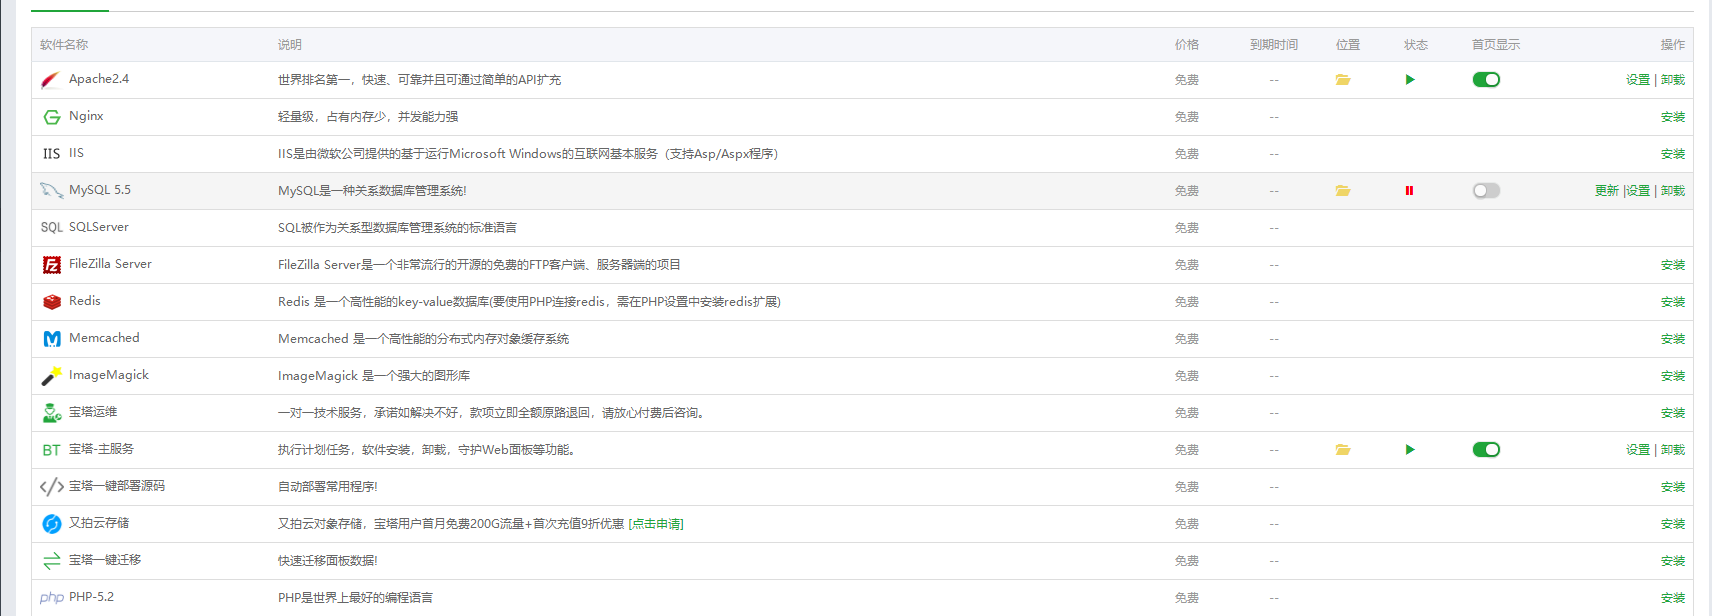Open the Apache2.4 folder location
The width and height of the screenshot is (1712, 616).
[1343, 80]
